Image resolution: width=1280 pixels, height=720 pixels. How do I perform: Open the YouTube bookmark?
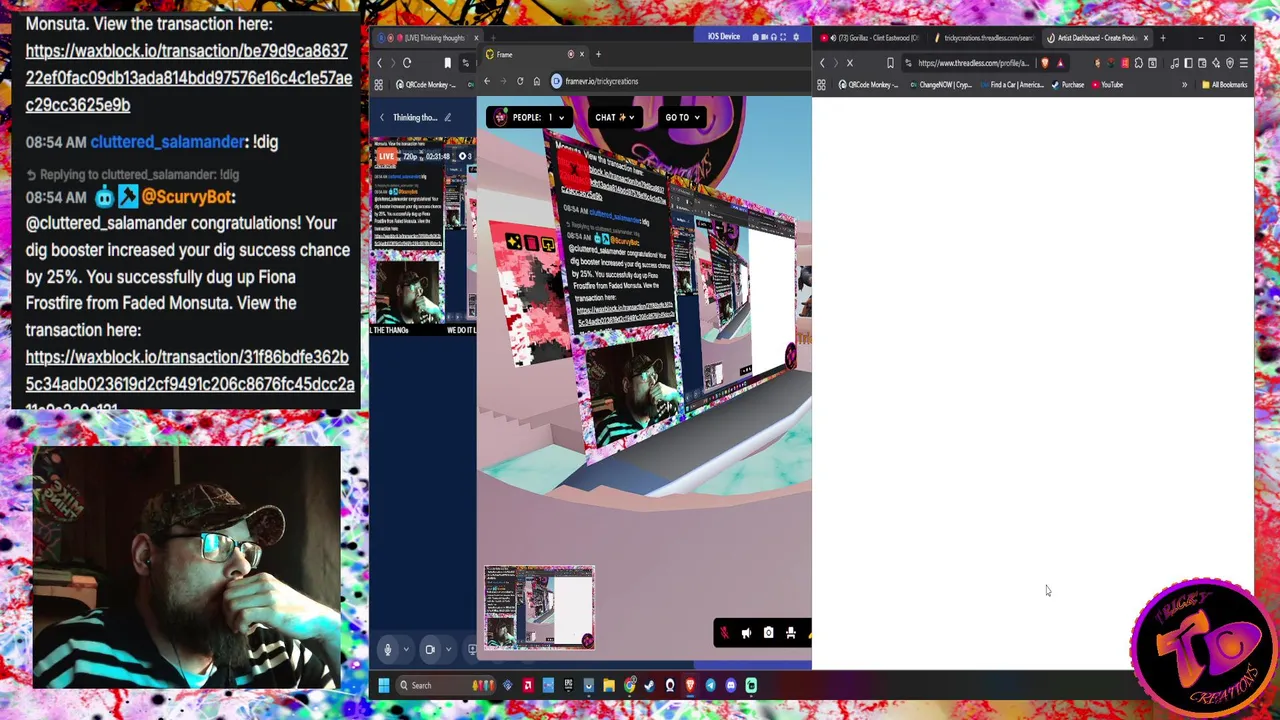coord(1107,85)
